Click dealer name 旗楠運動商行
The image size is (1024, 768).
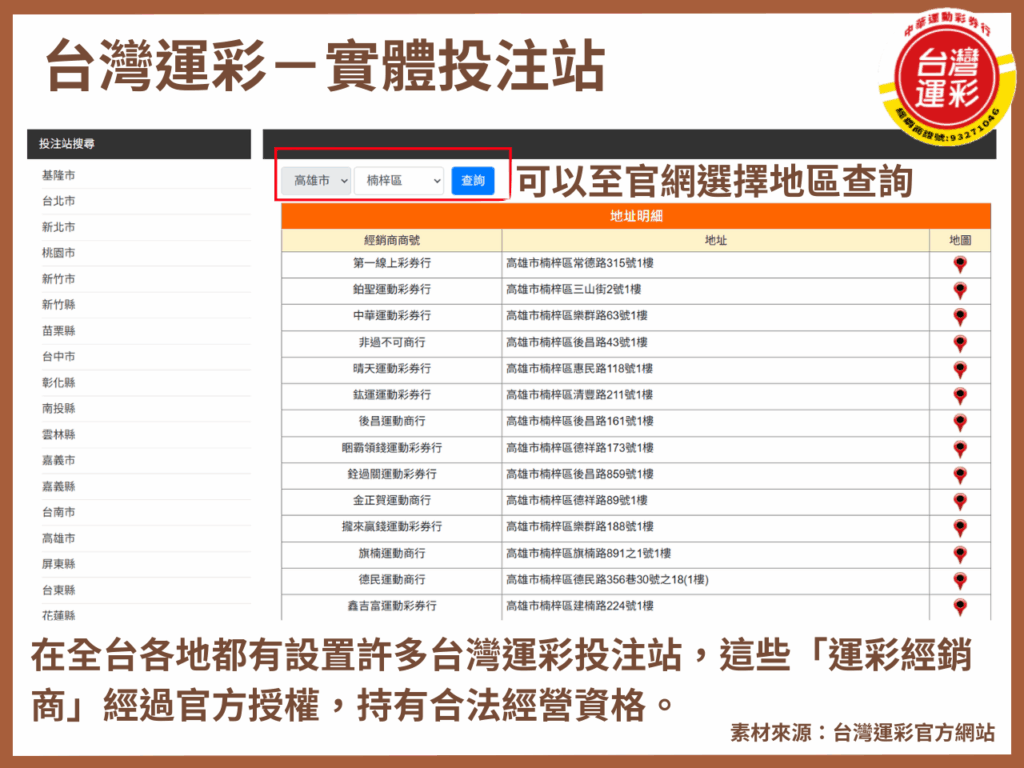(x=392, y=553)
